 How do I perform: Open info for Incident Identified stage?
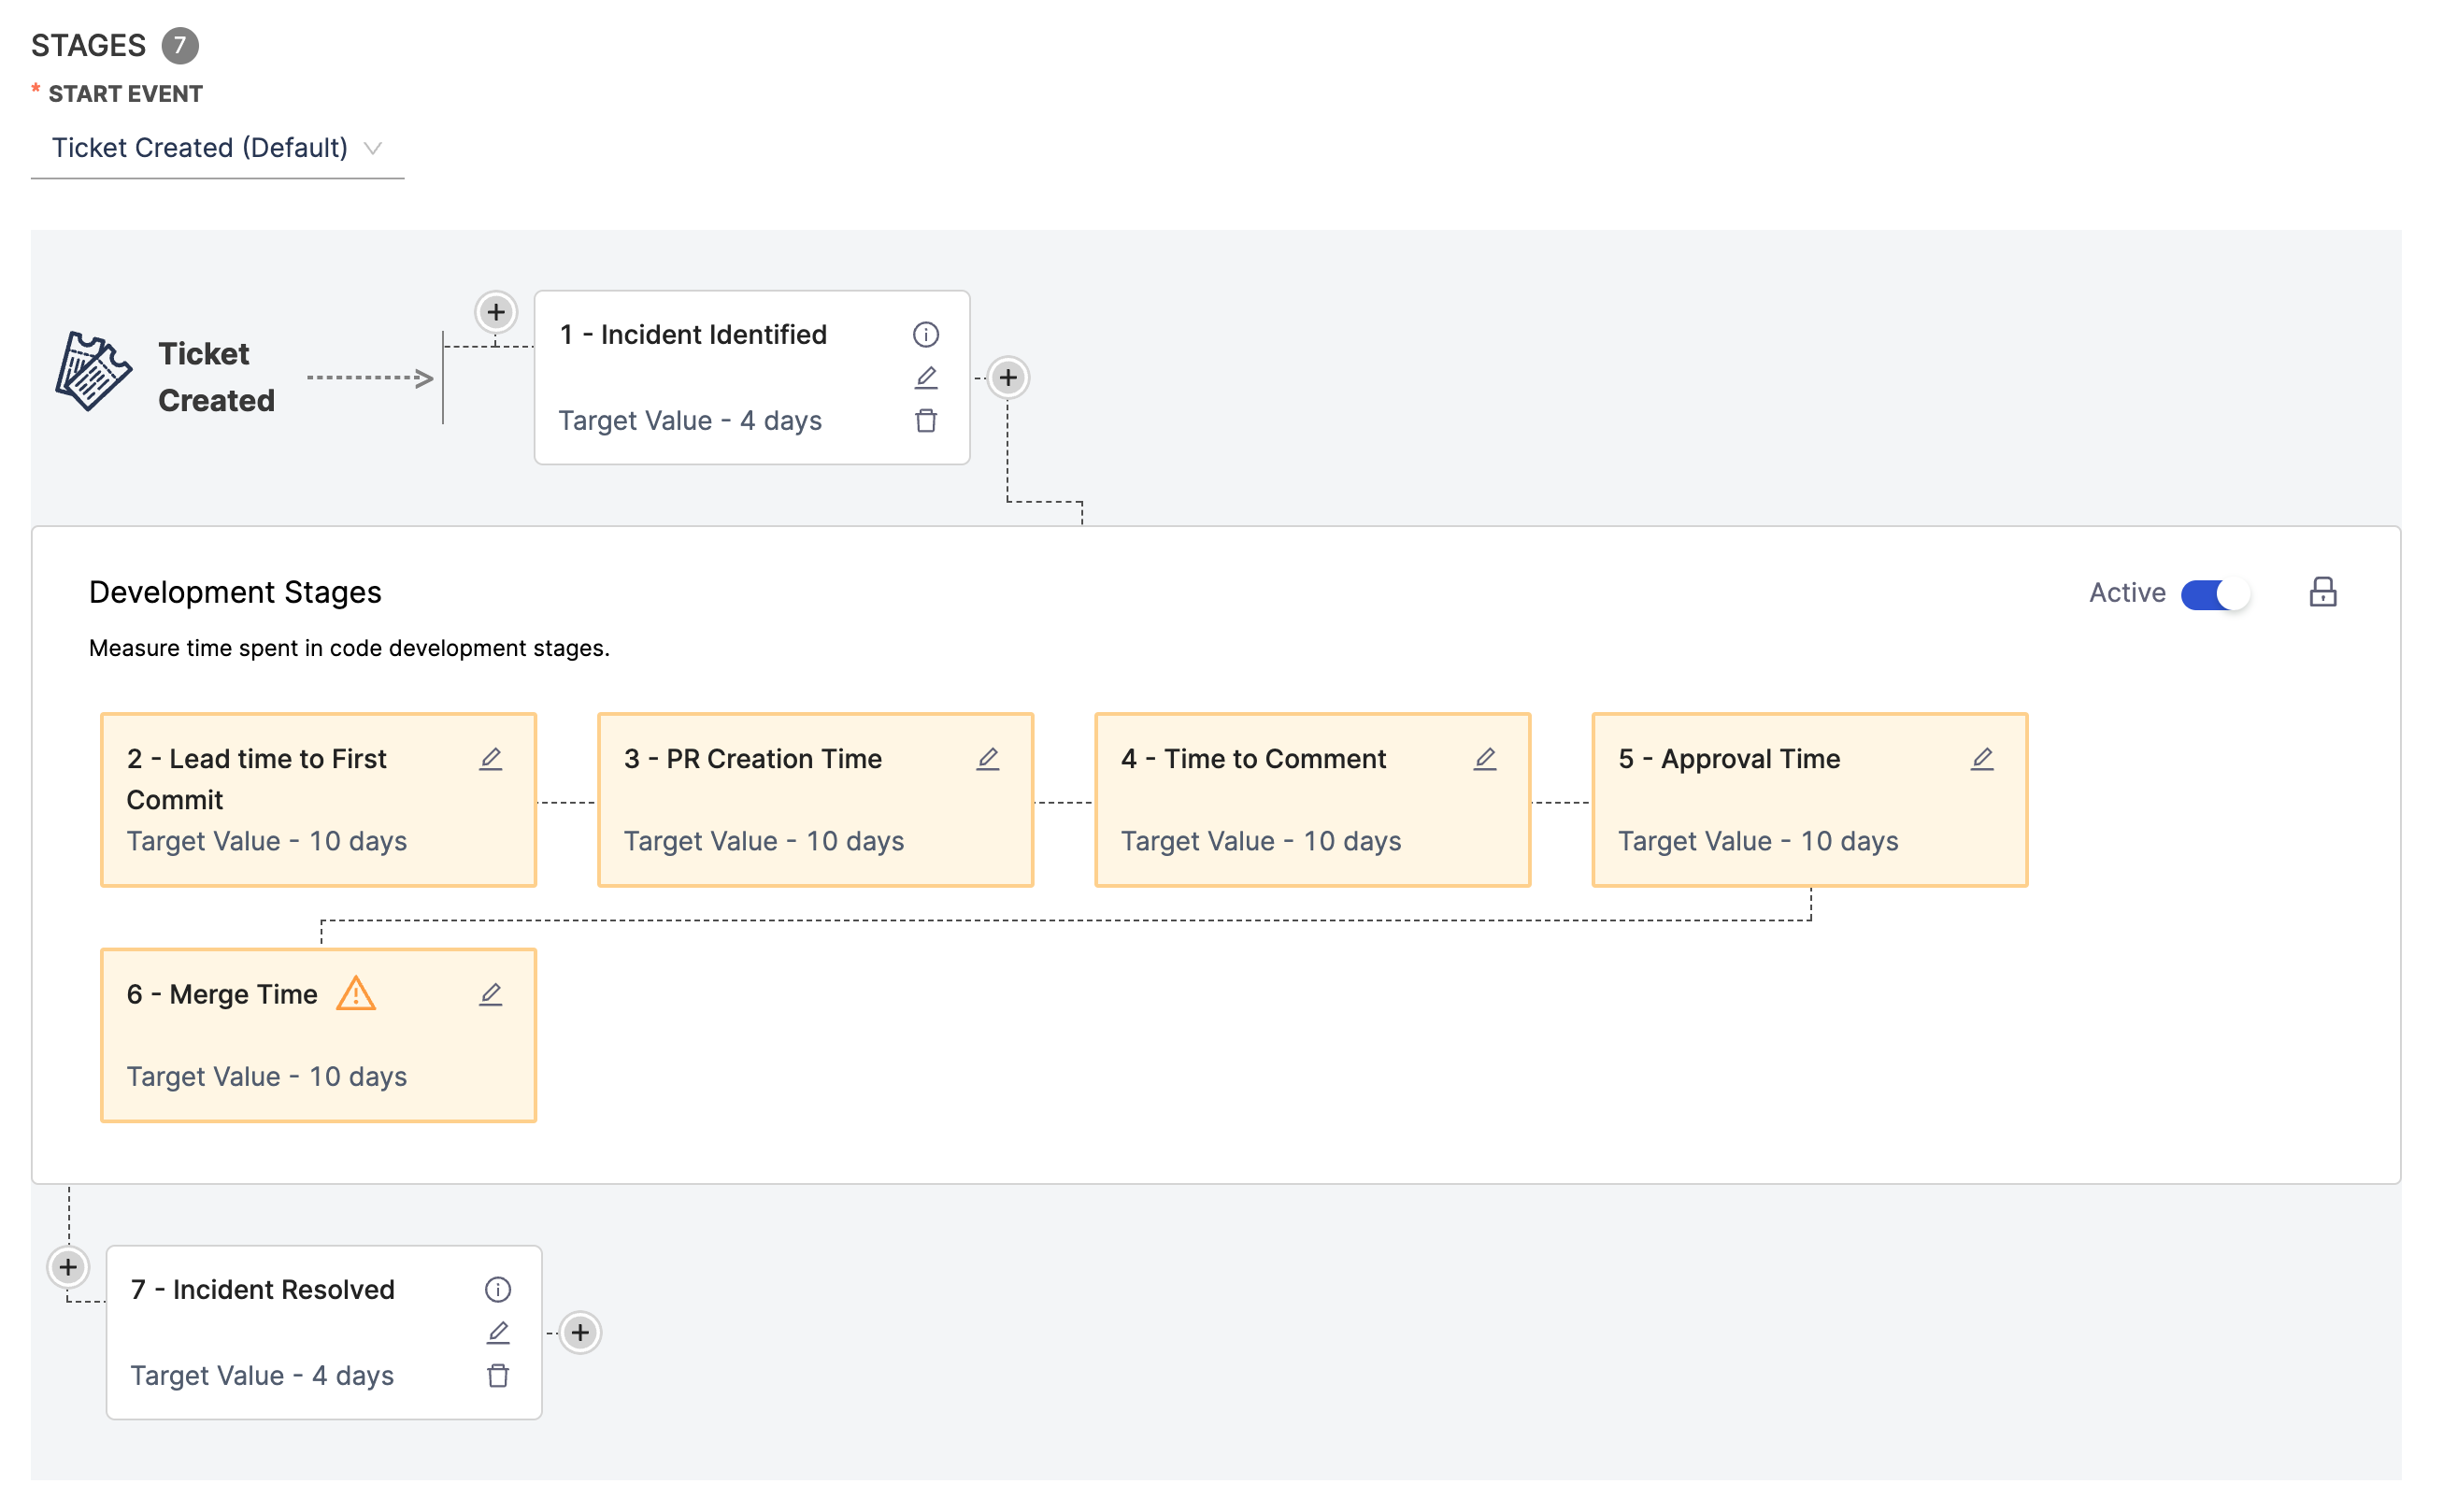(925, 334)
